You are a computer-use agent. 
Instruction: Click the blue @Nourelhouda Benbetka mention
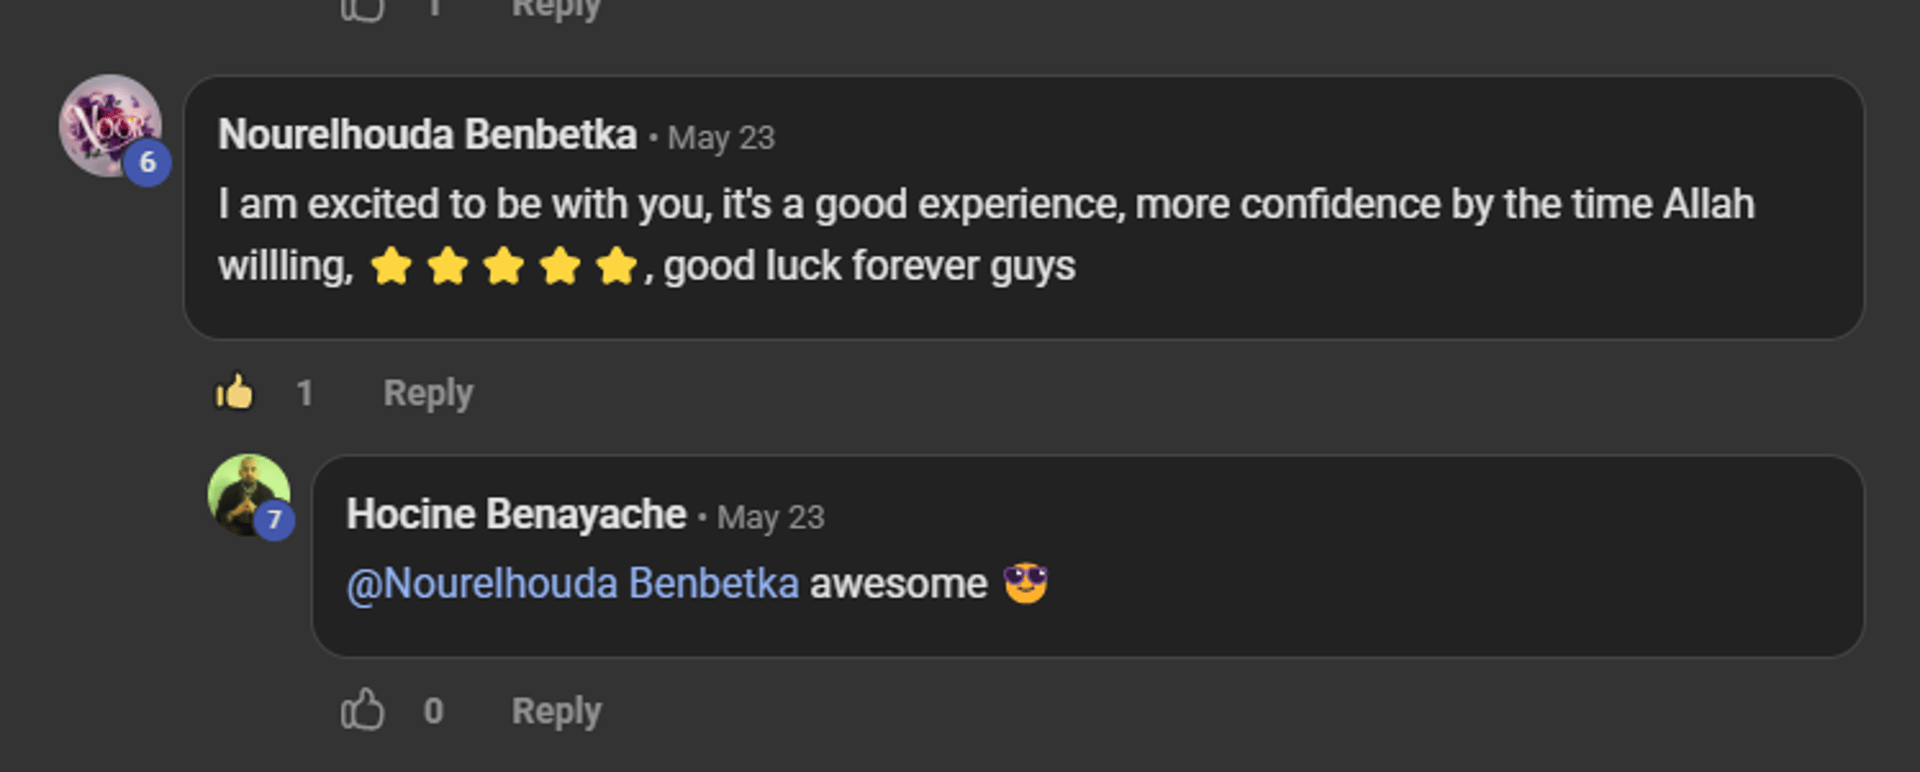pyautogui.click(x=572, y=584)
